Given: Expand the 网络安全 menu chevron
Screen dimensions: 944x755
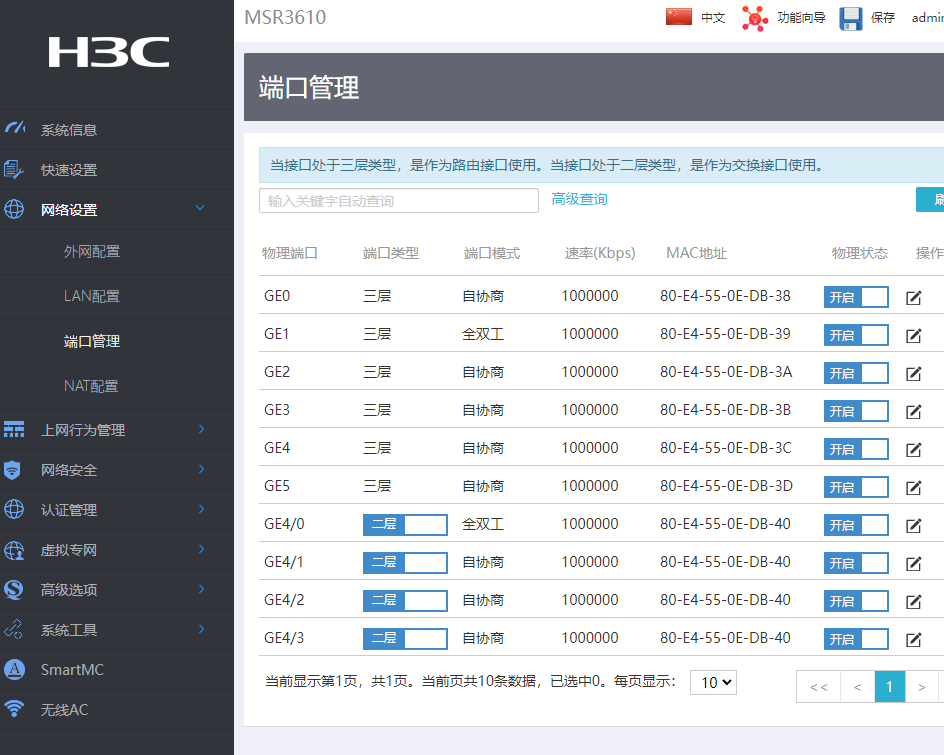Looking at the screenshot, I should coord(202,468).
